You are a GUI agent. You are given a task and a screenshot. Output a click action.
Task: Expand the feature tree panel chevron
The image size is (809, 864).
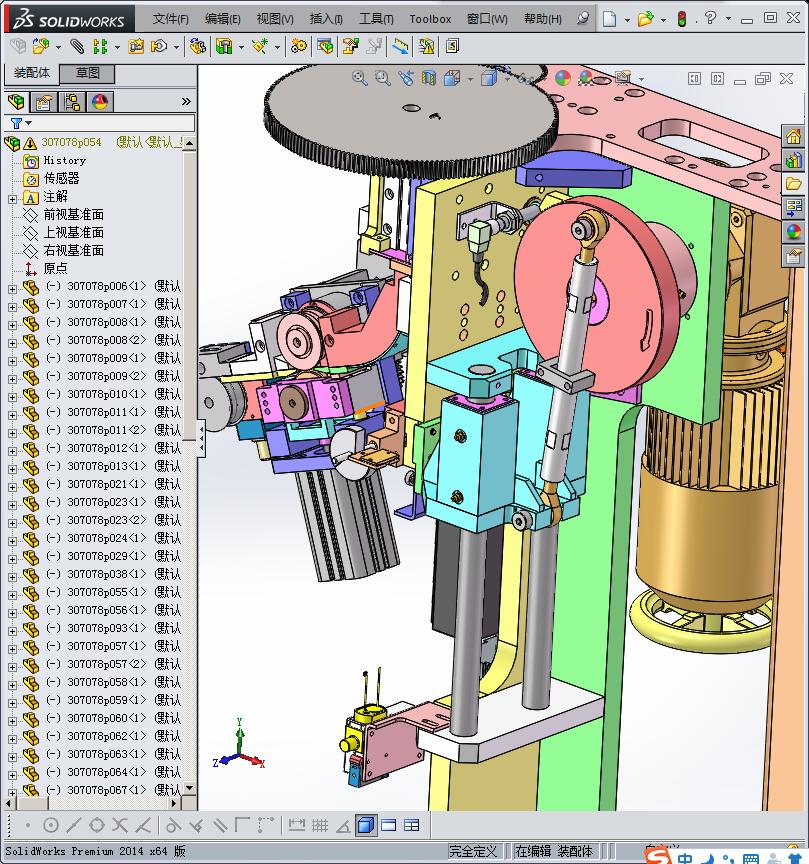click(186, 101)
